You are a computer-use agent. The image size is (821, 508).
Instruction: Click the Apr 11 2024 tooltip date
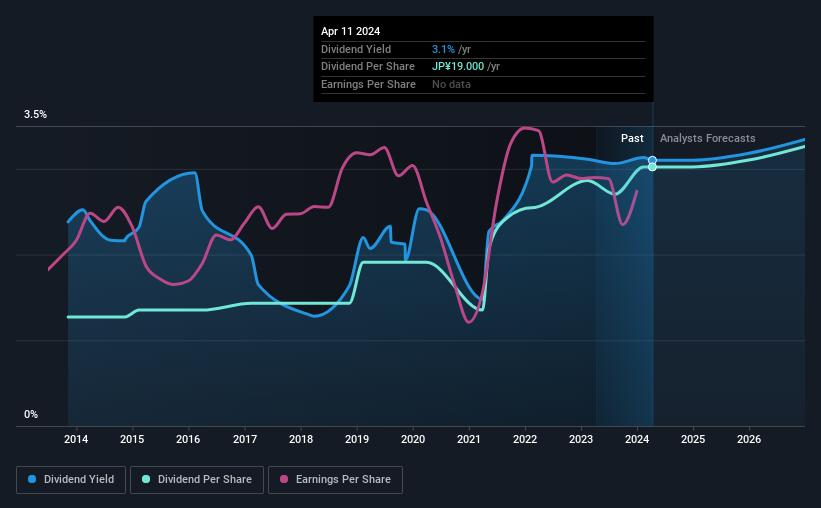click(x=350, y=31)
